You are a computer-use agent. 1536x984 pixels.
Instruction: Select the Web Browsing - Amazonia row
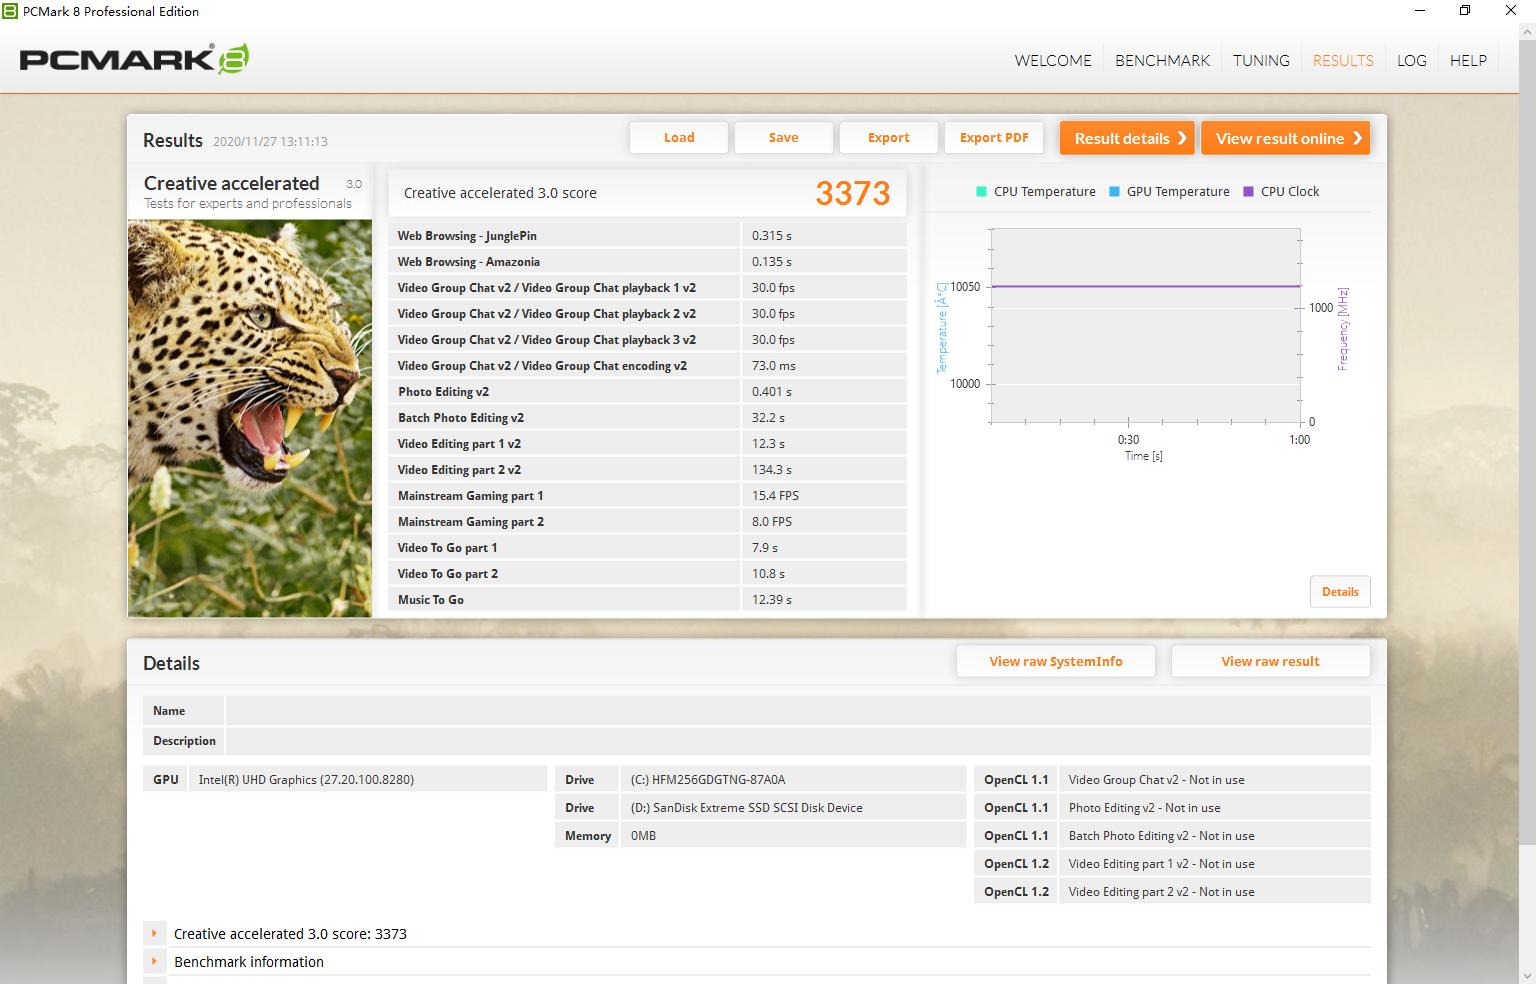(x=647, y=262)
